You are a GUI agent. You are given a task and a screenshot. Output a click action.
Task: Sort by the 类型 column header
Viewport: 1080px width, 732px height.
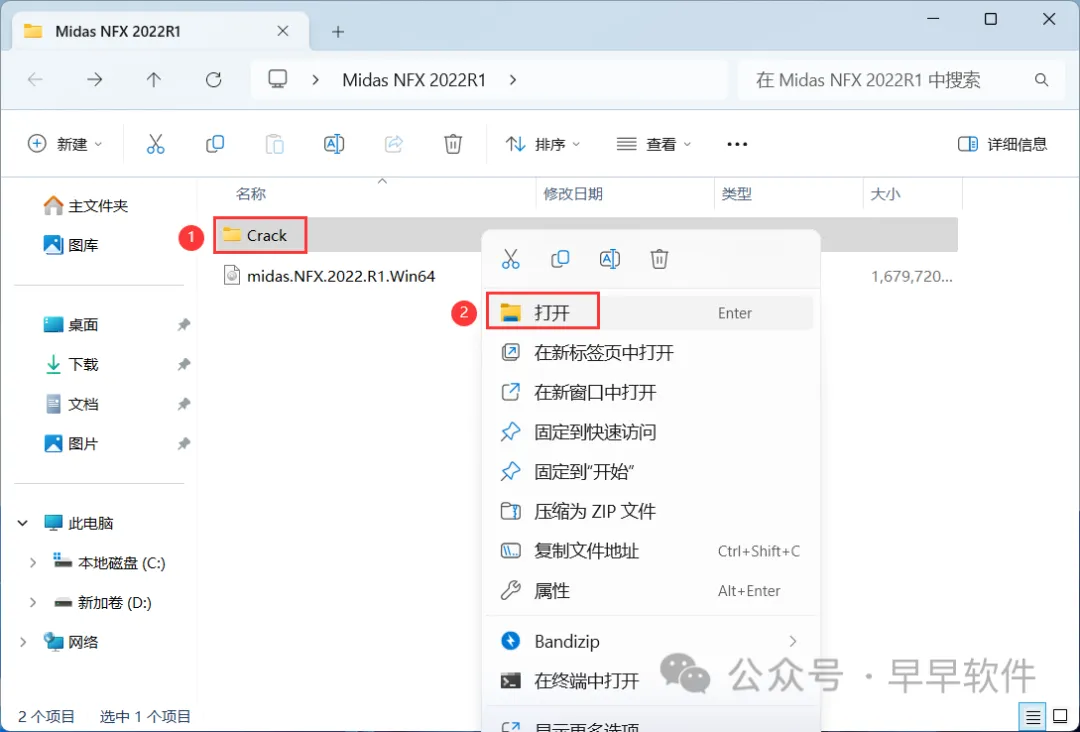pyautogui.click(x=736, y=194)
